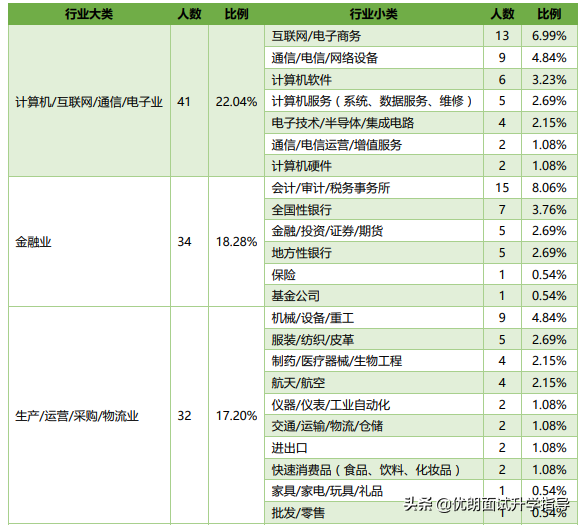This screenshot has width=583, height=525.
Task: Select the 行业大类 column header
Action: [89, 14]
